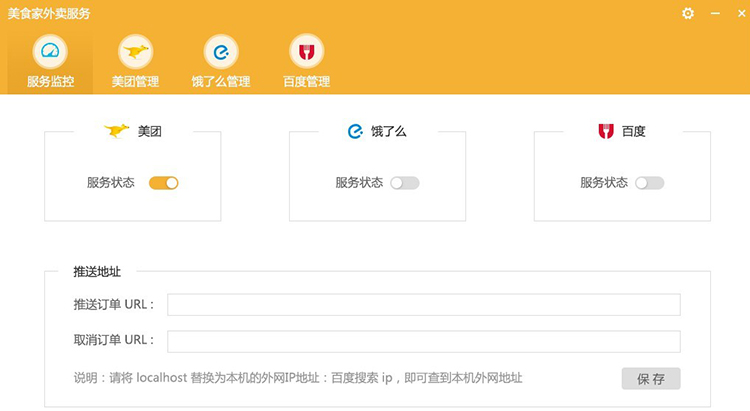Image resolution: width=750 pixels, height=411 pixels.
Task: Click the 美食家外卖服务 window title
Action: [x=49, y=13]
